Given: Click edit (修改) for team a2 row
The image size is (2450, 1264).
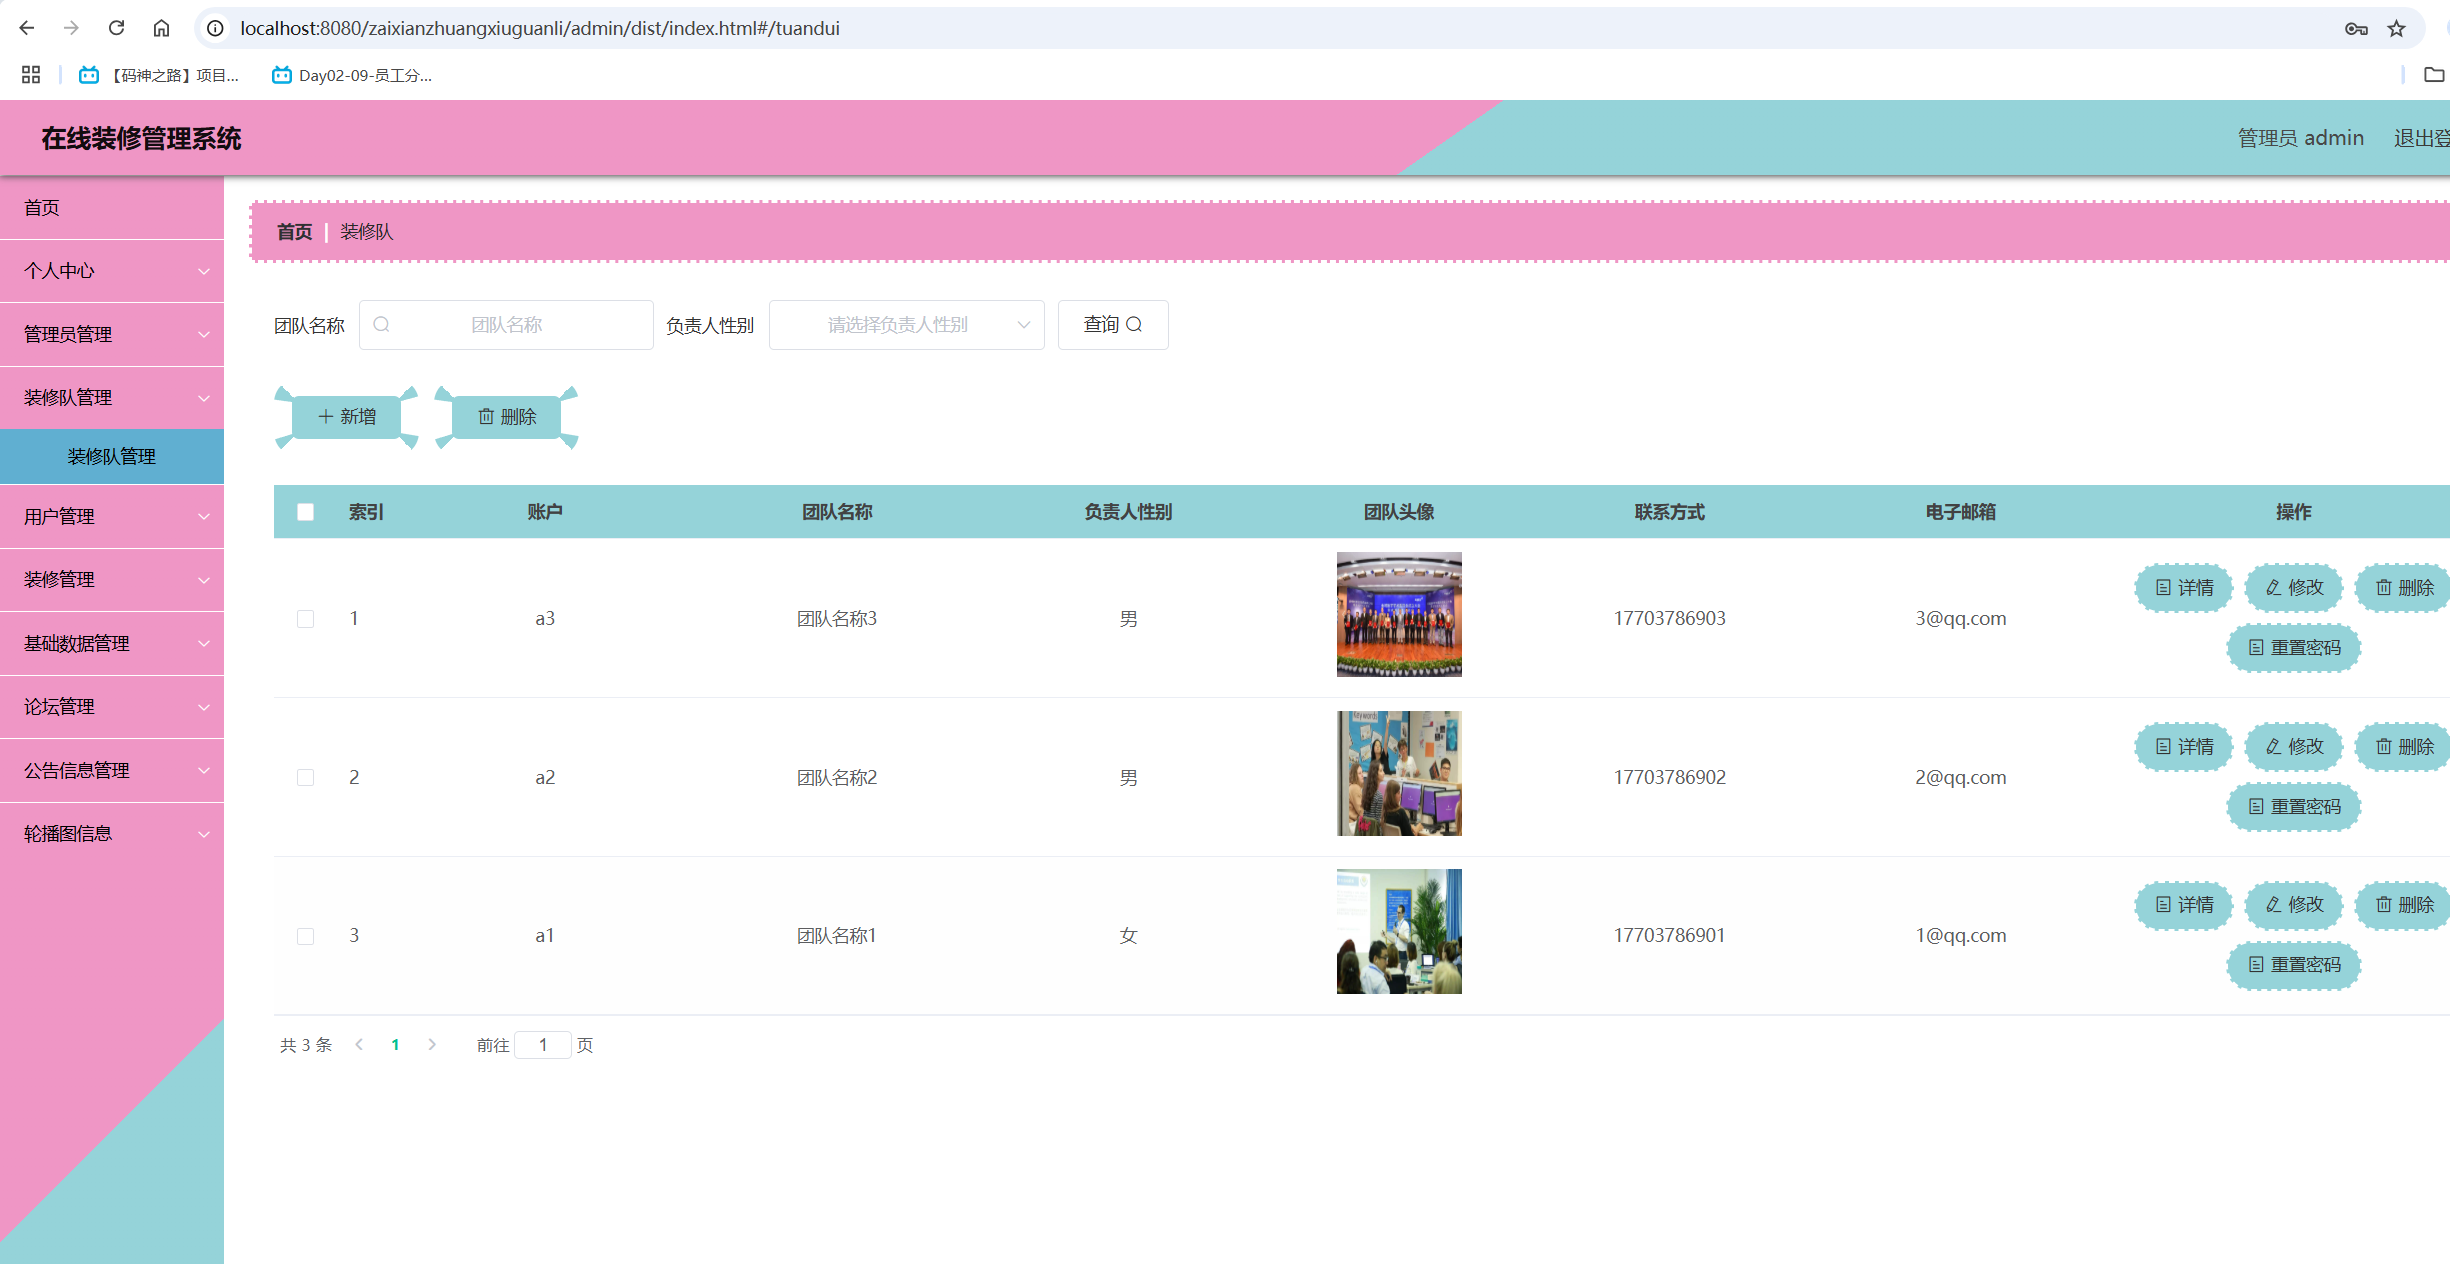Looking at the screenshot, I should [x=2294, y=747].
